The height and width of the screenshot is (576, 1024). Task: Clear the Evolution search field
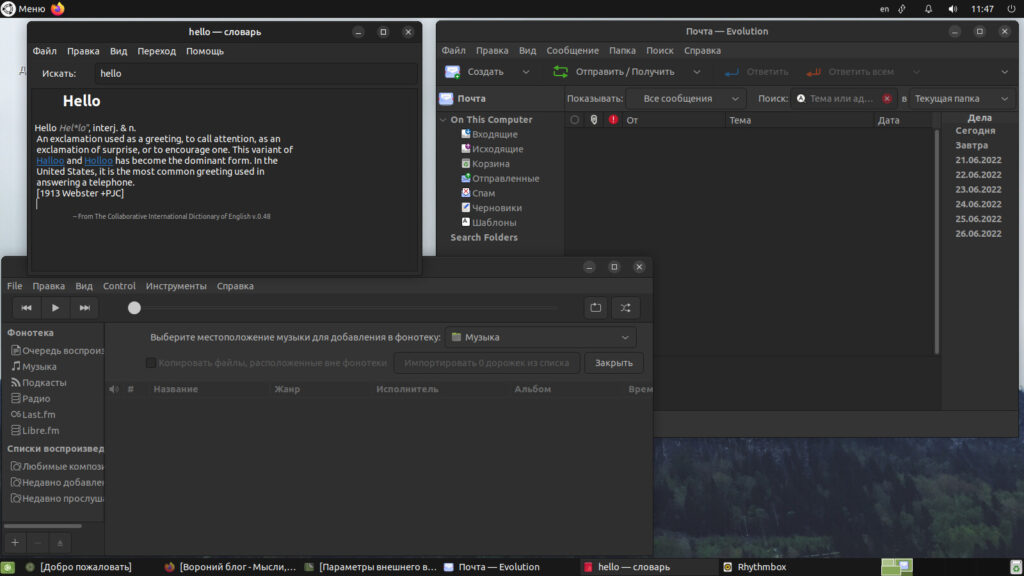pyautogui.click(x=887, y=99)
